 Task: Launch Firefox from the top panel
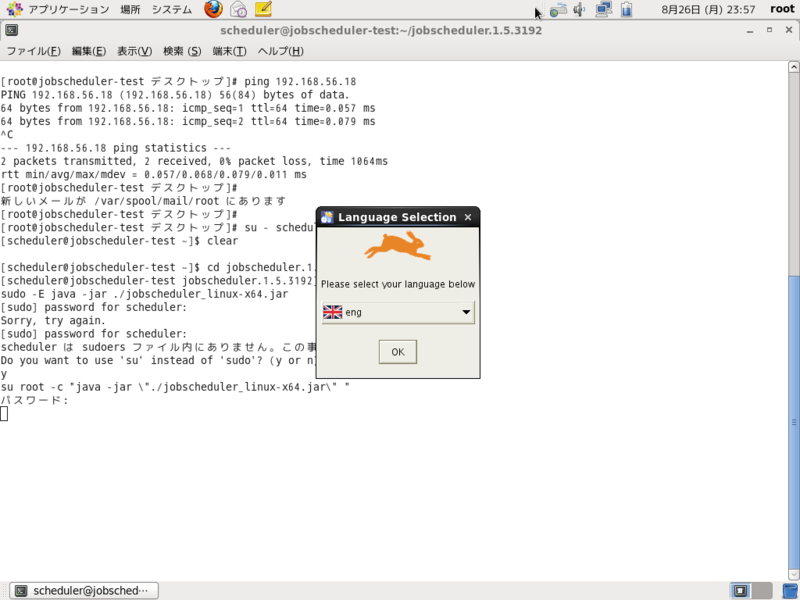pyautogui.click(x=213, y=9)
